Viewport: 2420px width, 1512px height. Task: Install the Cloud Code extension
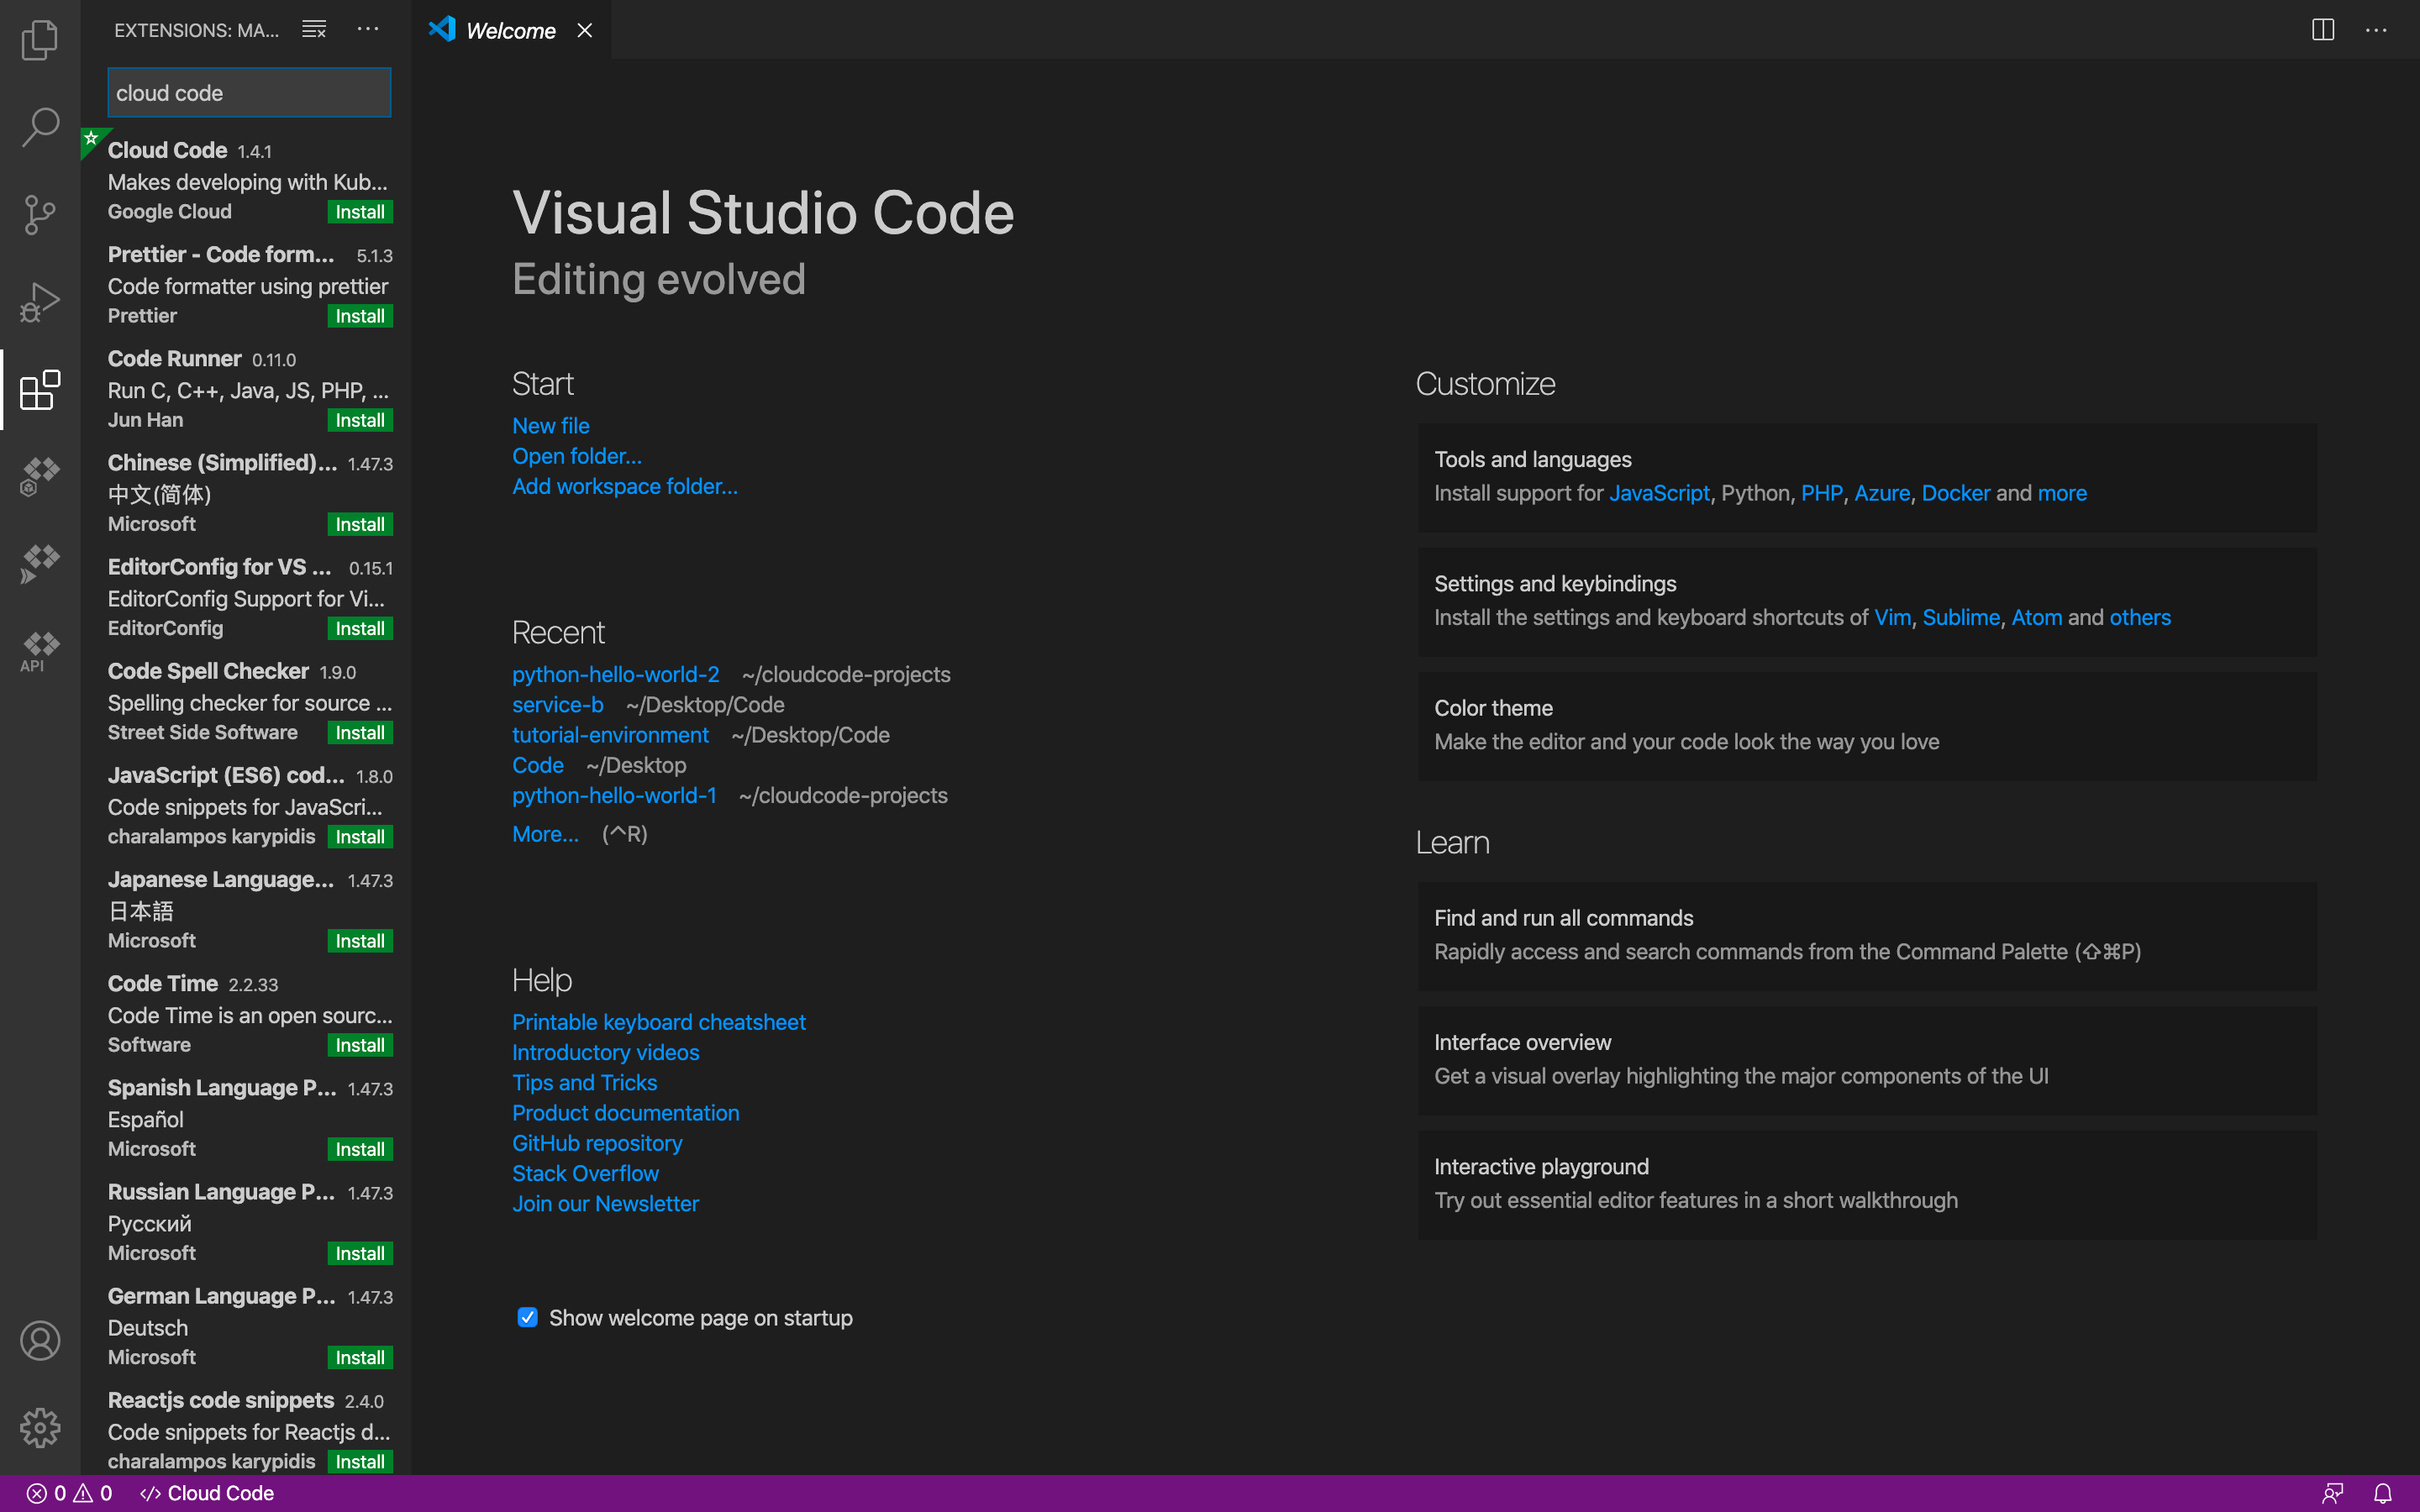point(360,212)
